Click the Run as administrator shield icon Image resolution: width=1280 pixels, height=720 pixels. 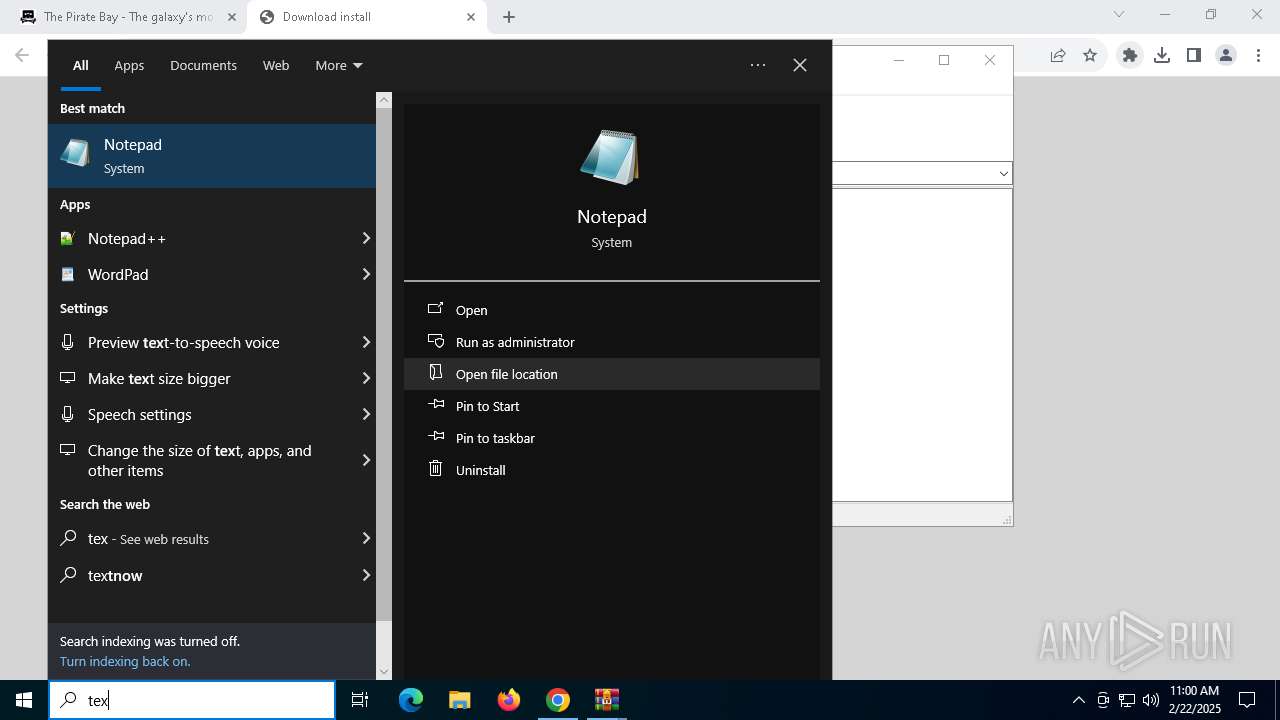[x=435, y=341]
